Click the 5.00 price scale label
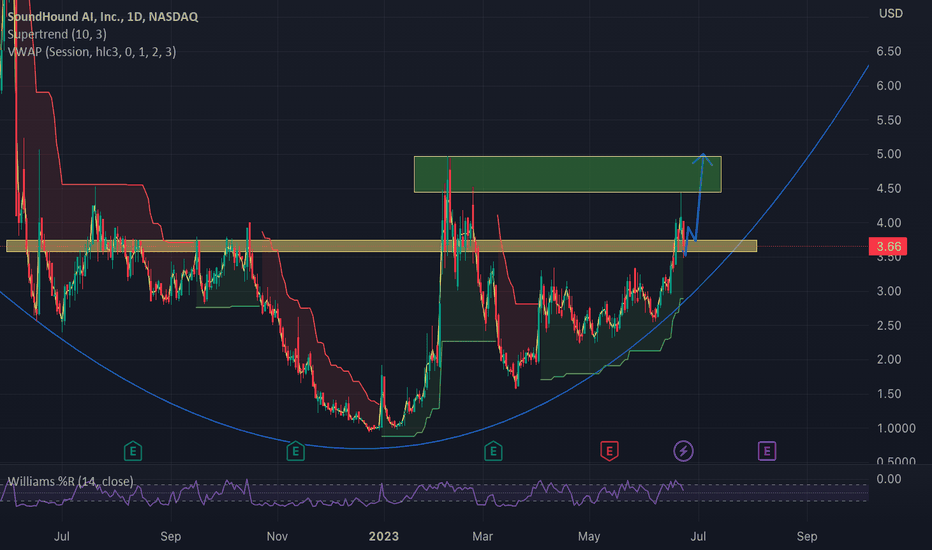The image size is (932, 550). (889, 154)
